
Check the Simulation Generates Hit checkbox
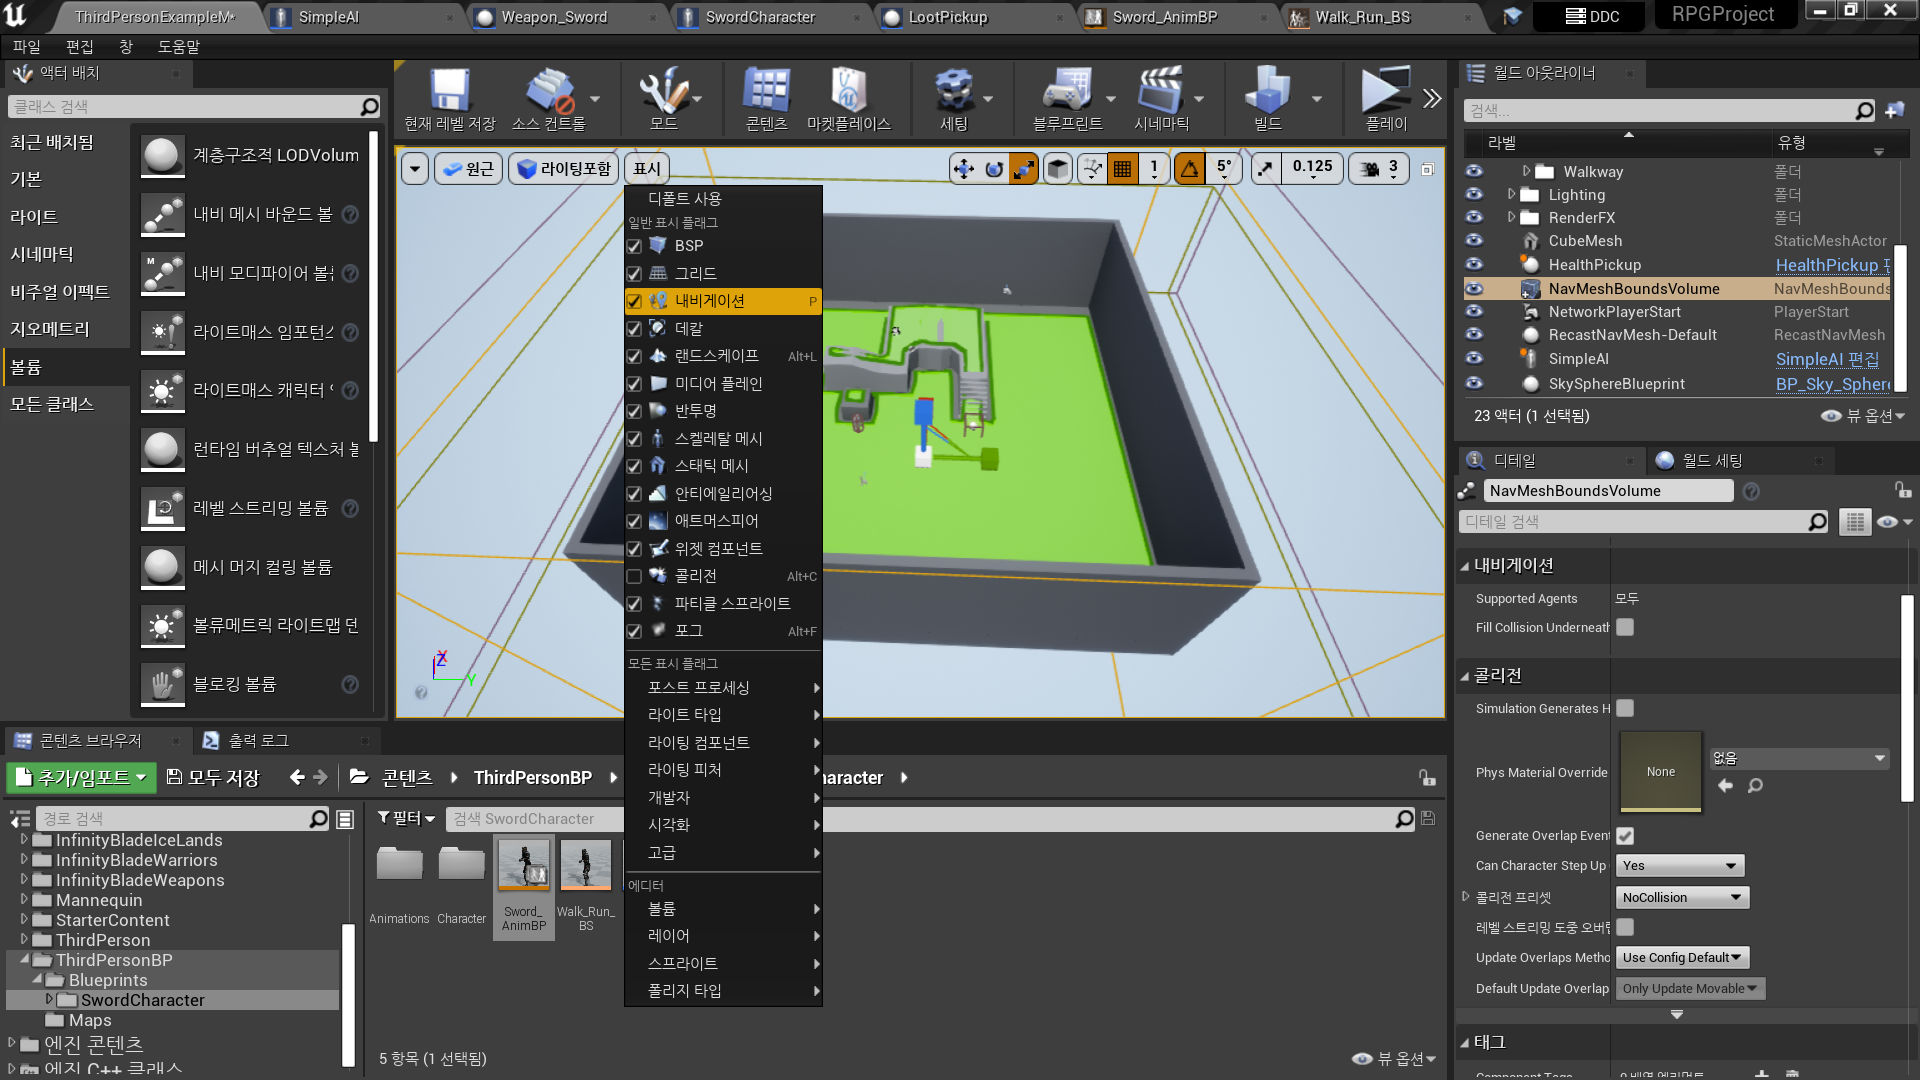pyautogui.click(x=1624, y=708)
